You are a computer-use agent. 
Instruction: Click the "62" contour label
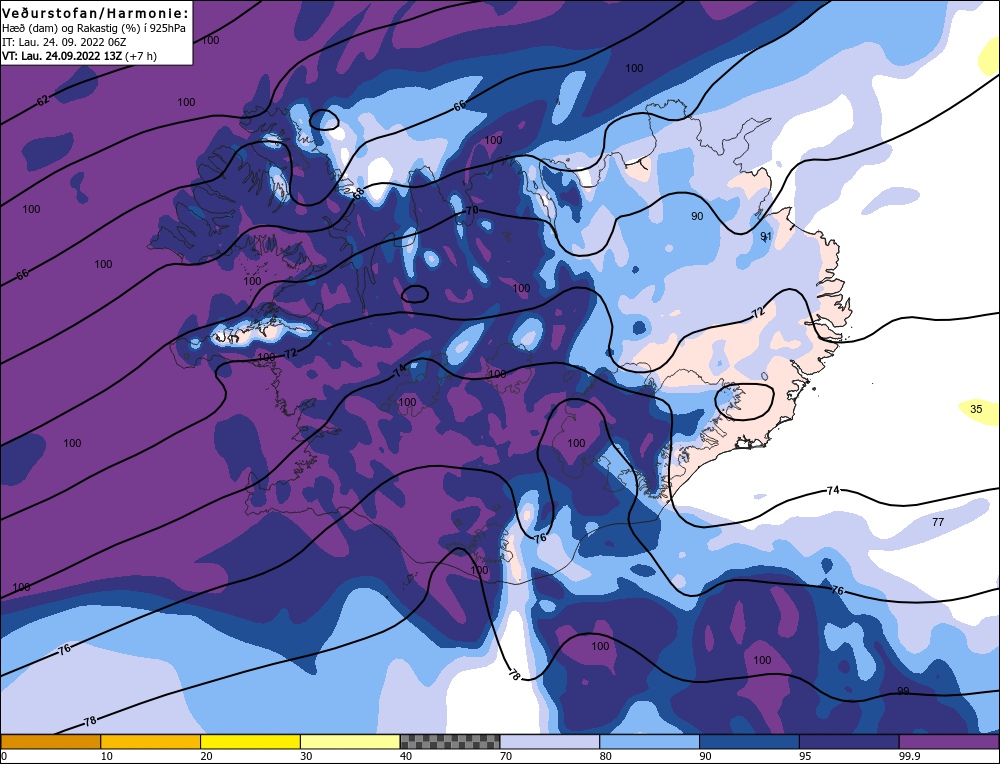[x=43, y=100]
